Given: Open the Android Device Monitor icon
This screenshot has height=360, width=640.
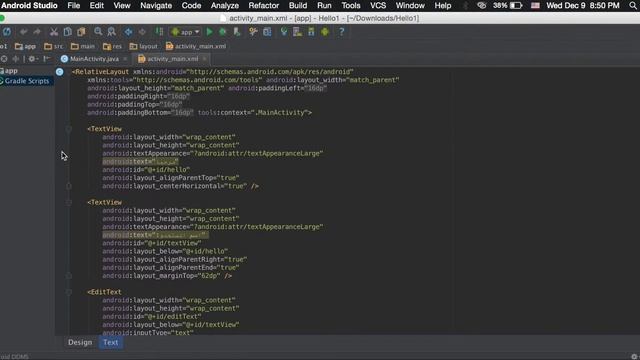Looking at the screenshot, I should 325,32.
